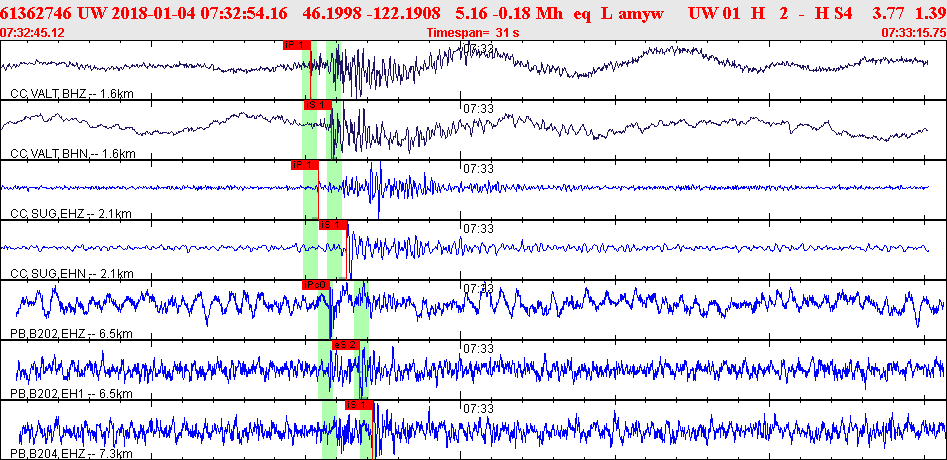Click the PB.B202.EH1 channel label
Image resolution: width=947 pixels, height=460 pixels.
[70, 394]
